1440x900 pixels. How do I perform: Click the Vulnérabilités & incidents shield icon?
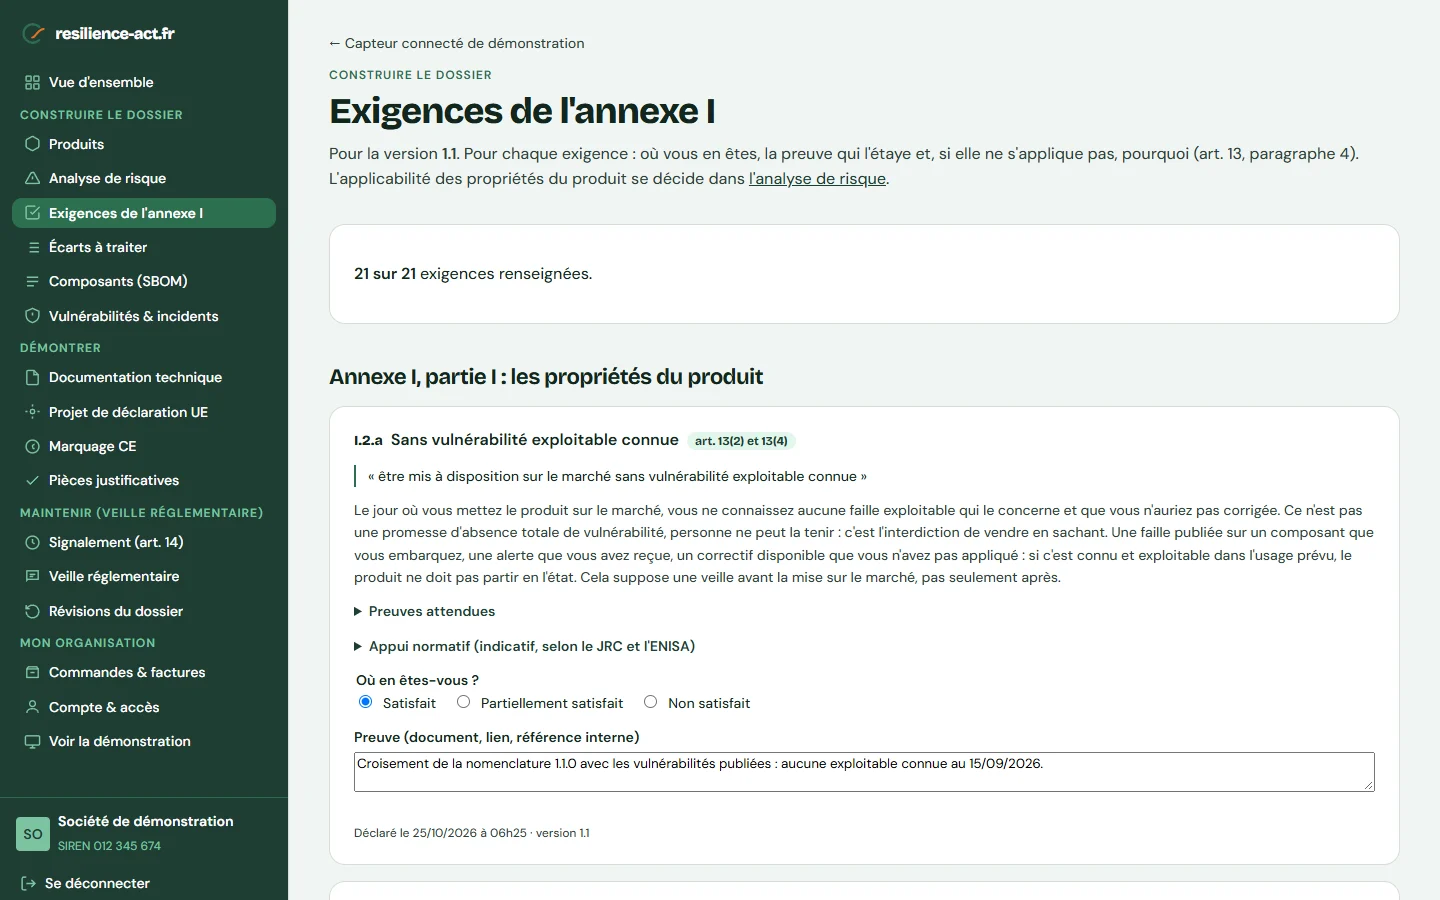(33, 316)
